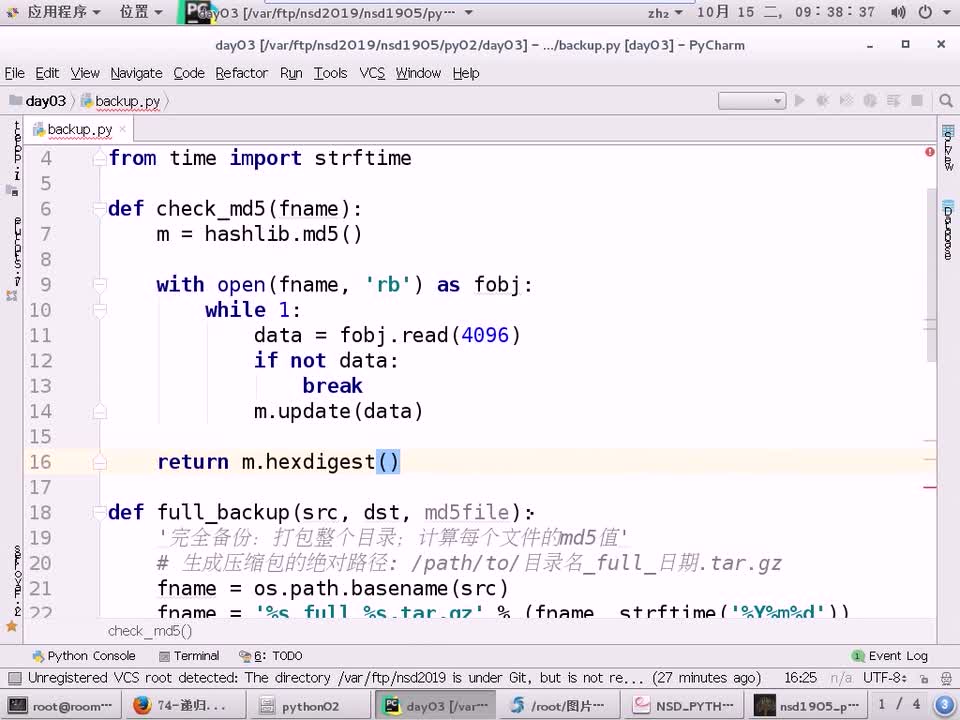960x720 pixels.
Task: Click the editor vertical scrollbar
Action: click(931, 276)
